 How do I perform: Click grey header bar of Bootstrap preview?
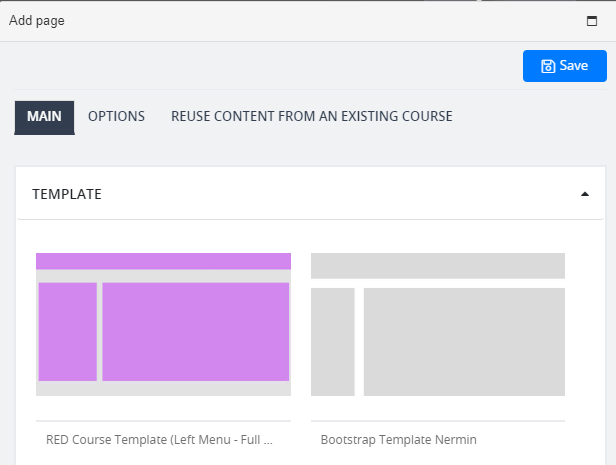[438, 266]
